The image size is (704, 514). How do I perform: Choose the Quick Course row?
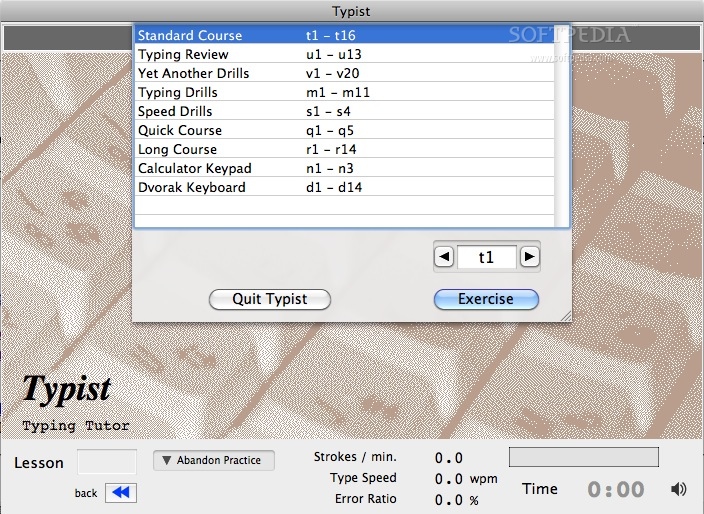click(x=344, y=130)
